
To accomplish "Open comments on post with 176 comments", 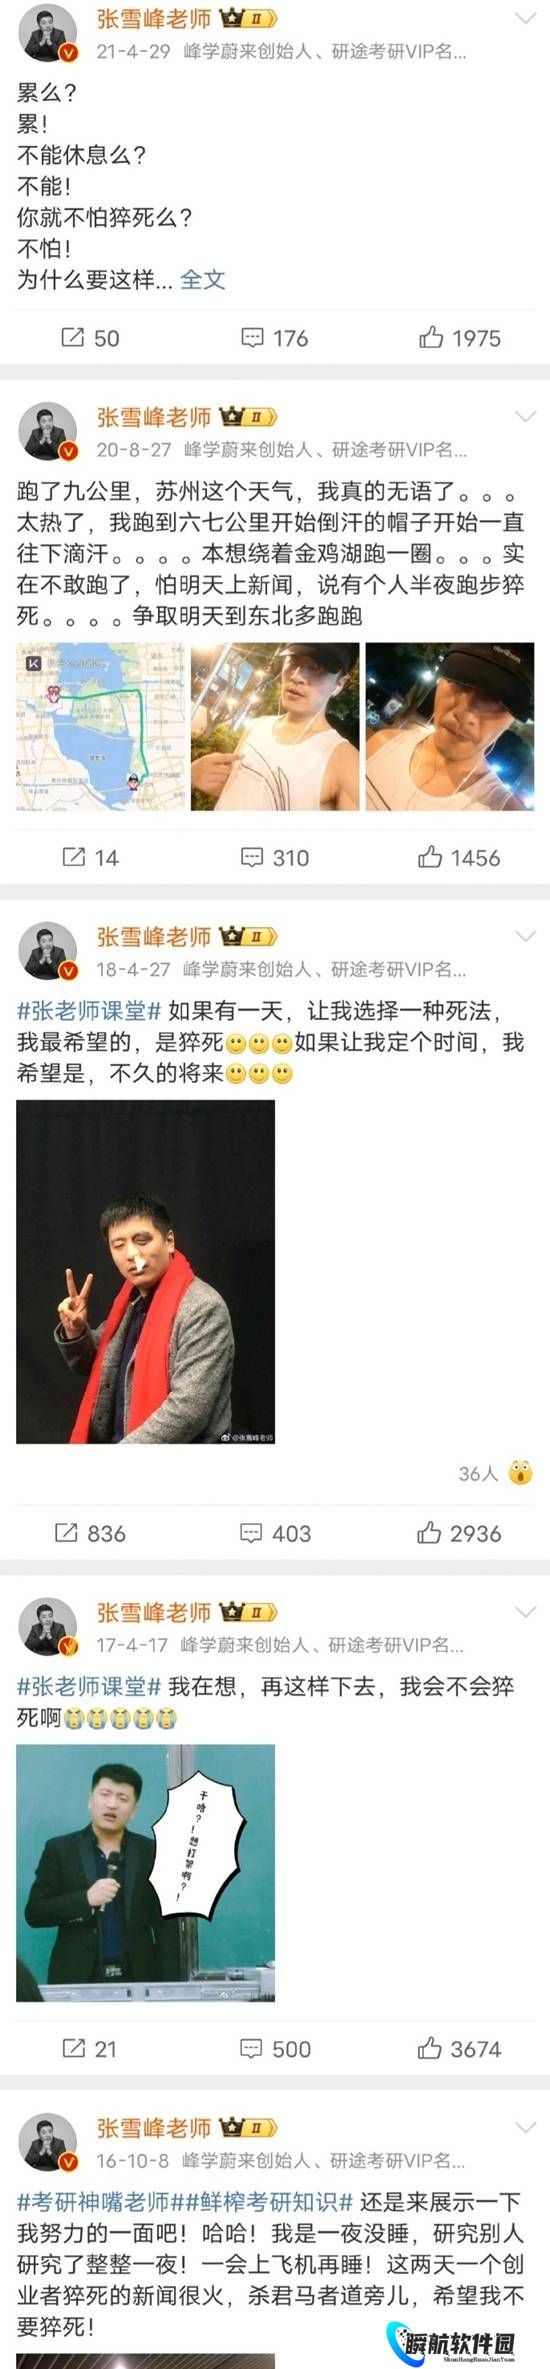I will (x=275, y=338).
